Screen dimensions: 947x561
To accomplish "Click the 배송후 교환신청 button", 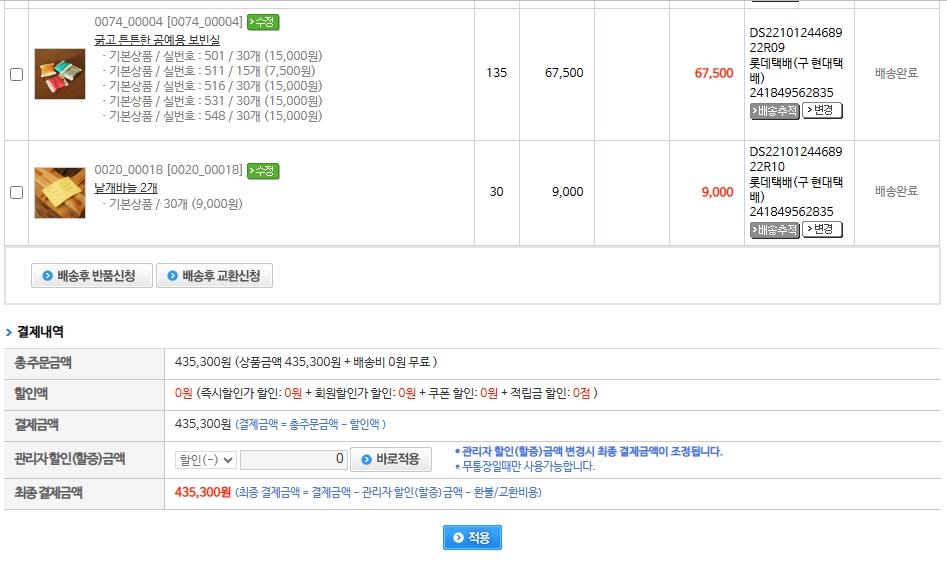I will (x=214, y=276).
